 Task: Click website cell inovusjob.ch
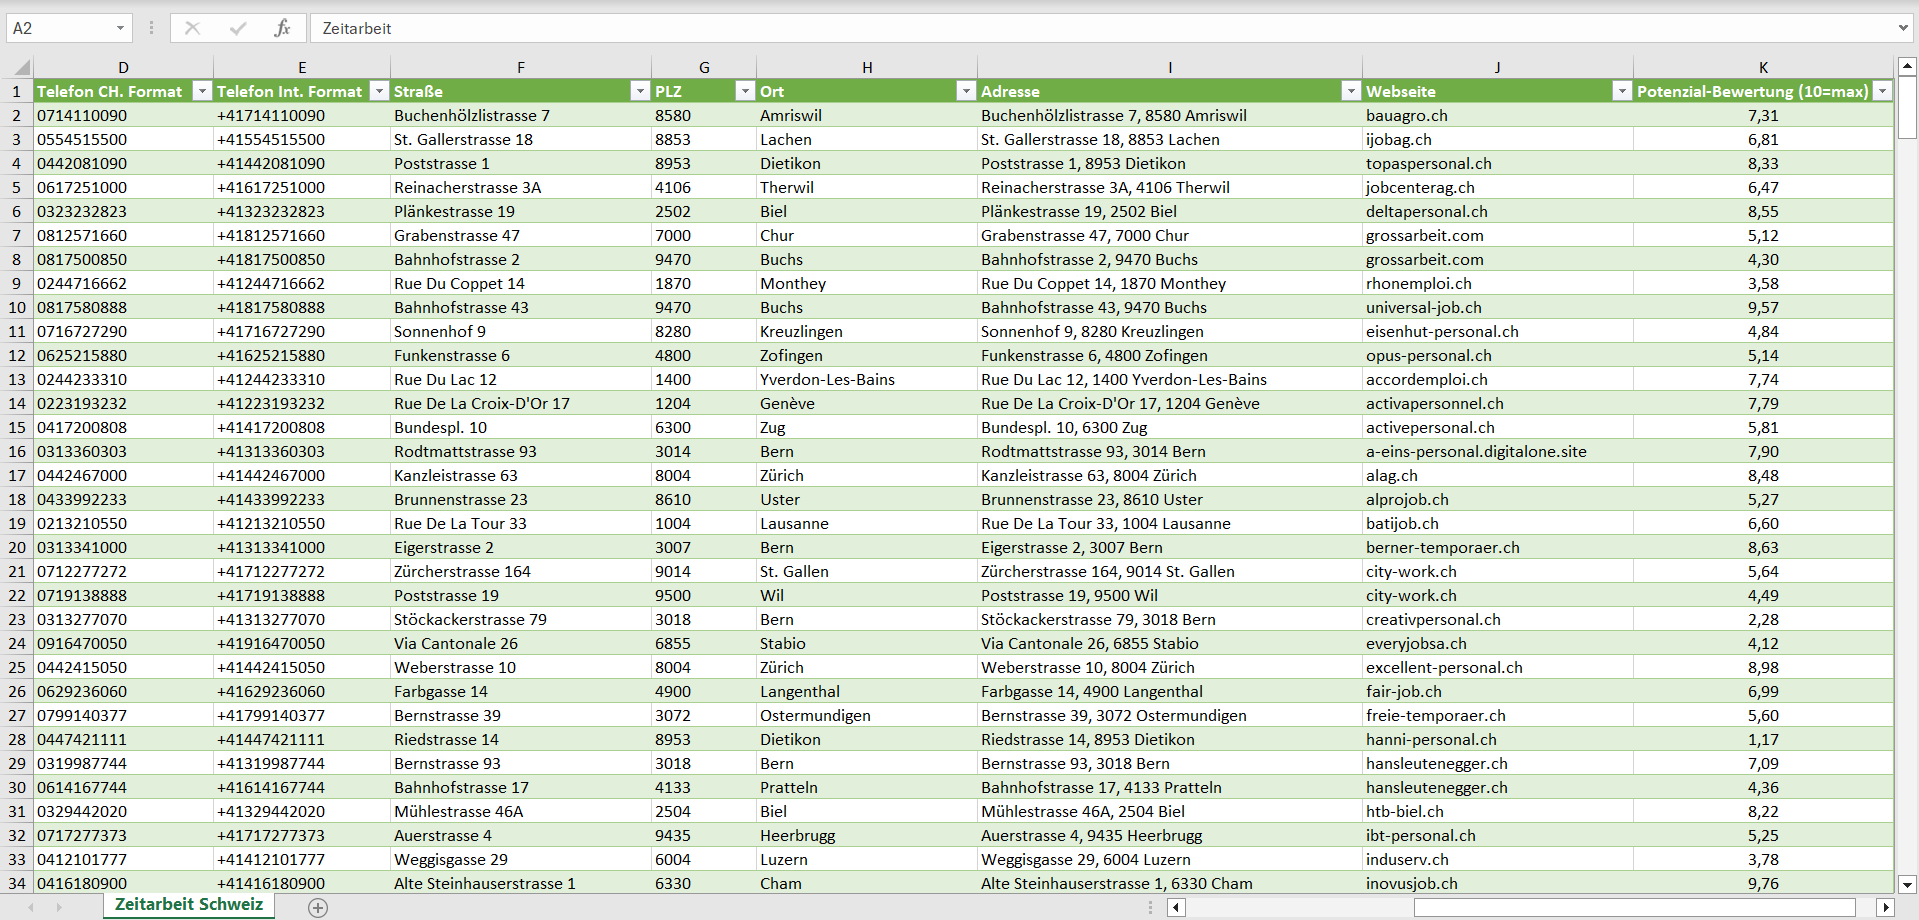pyautogui.click(x=1497, y=883)
